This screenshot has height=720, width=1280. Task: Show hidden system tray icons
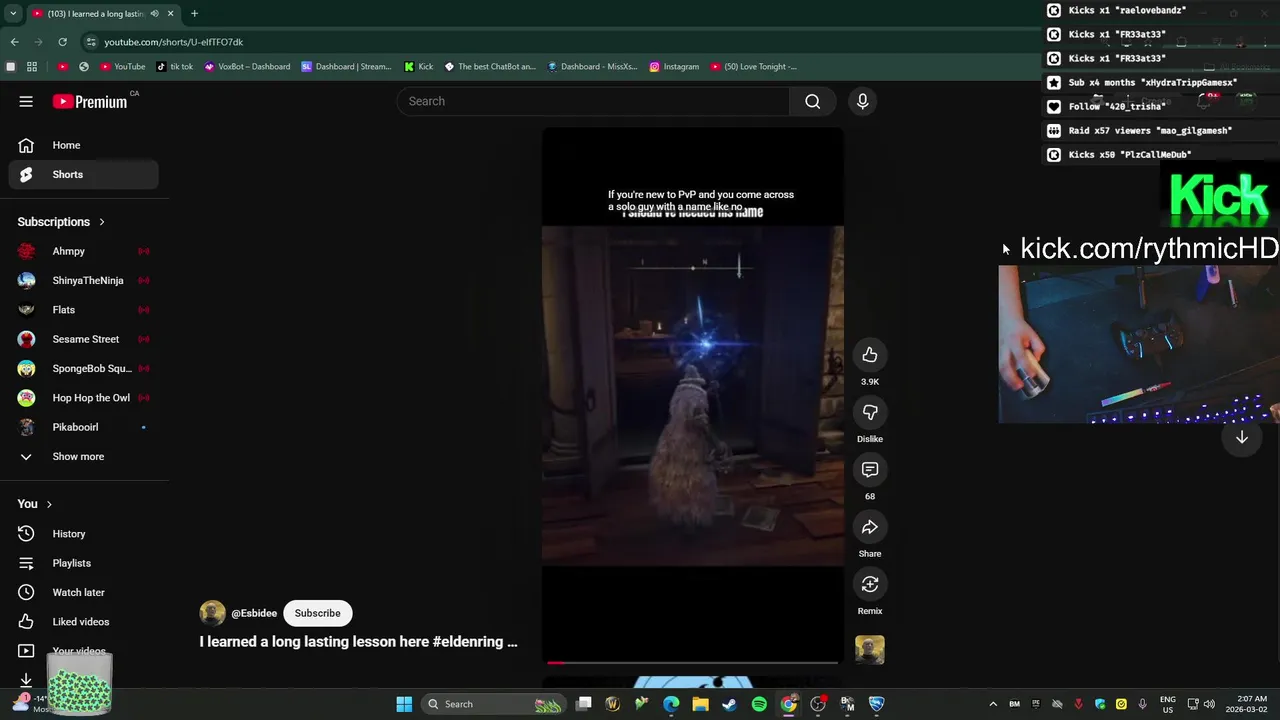(x=993, y=704)
